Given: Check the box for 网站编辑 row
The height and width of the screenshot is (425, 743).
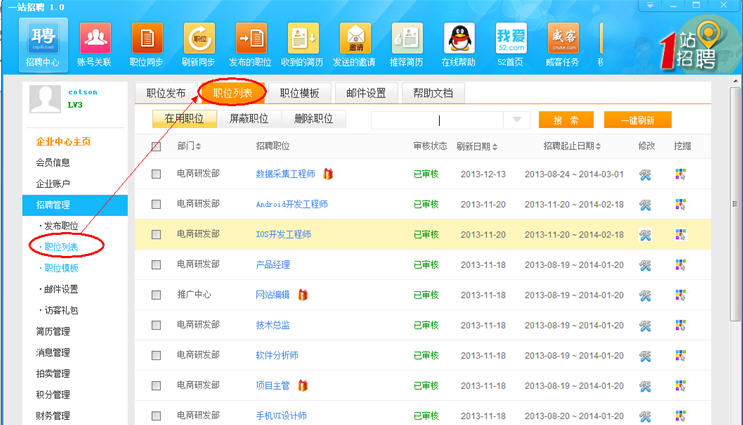Looking at the screenshot, I should click(156, 295).
